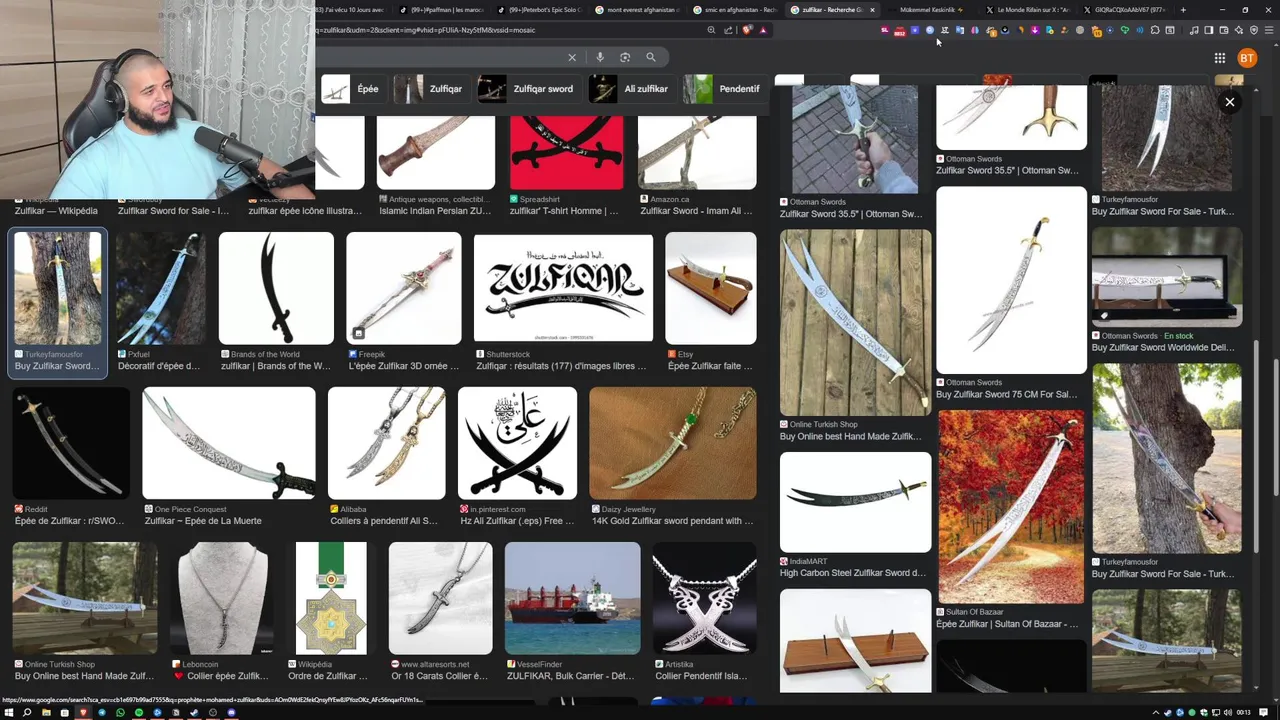Viewport: 1280px width, 720px height.
Task: Open the browser hamburger main menu
Action: (x=1270, y=30)
